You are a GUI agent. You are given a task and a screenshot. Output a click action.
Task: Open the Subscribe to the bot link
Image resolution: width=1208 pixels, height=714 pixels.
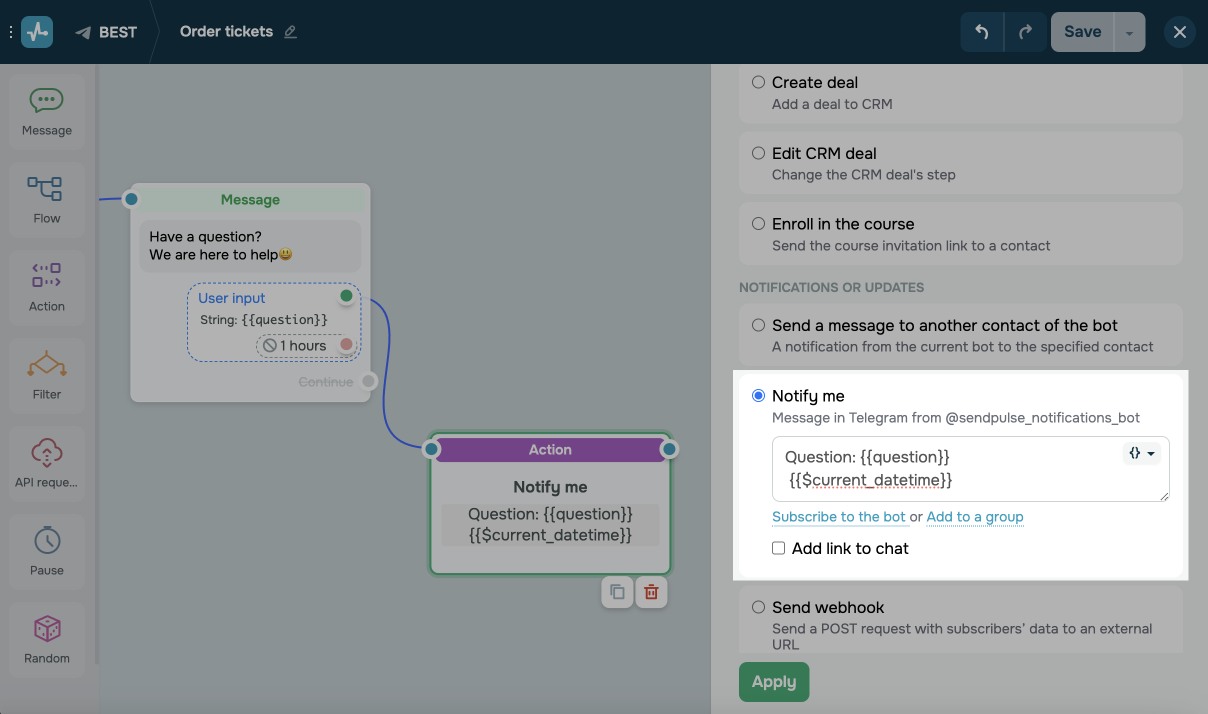(839, 517)
